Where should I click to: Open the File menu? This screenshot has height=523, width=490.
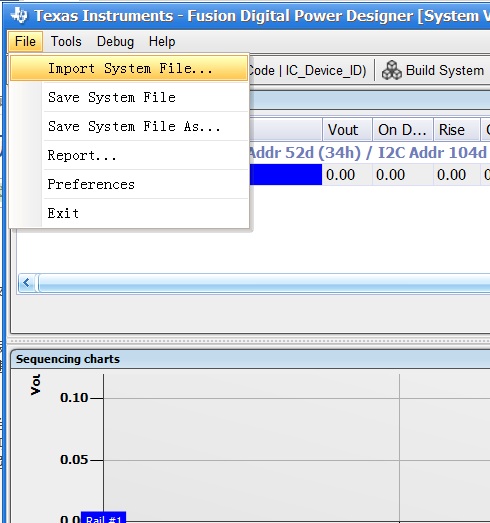point(25,42)
